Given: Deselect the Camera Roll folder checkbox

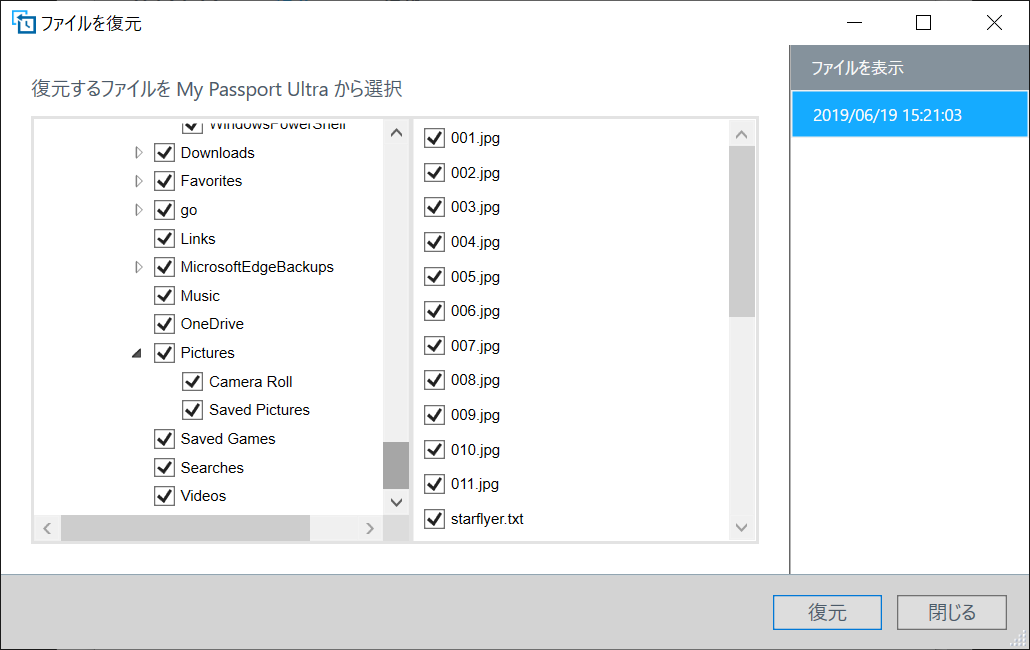Looking at the screenshot, I should click(193, 382).
